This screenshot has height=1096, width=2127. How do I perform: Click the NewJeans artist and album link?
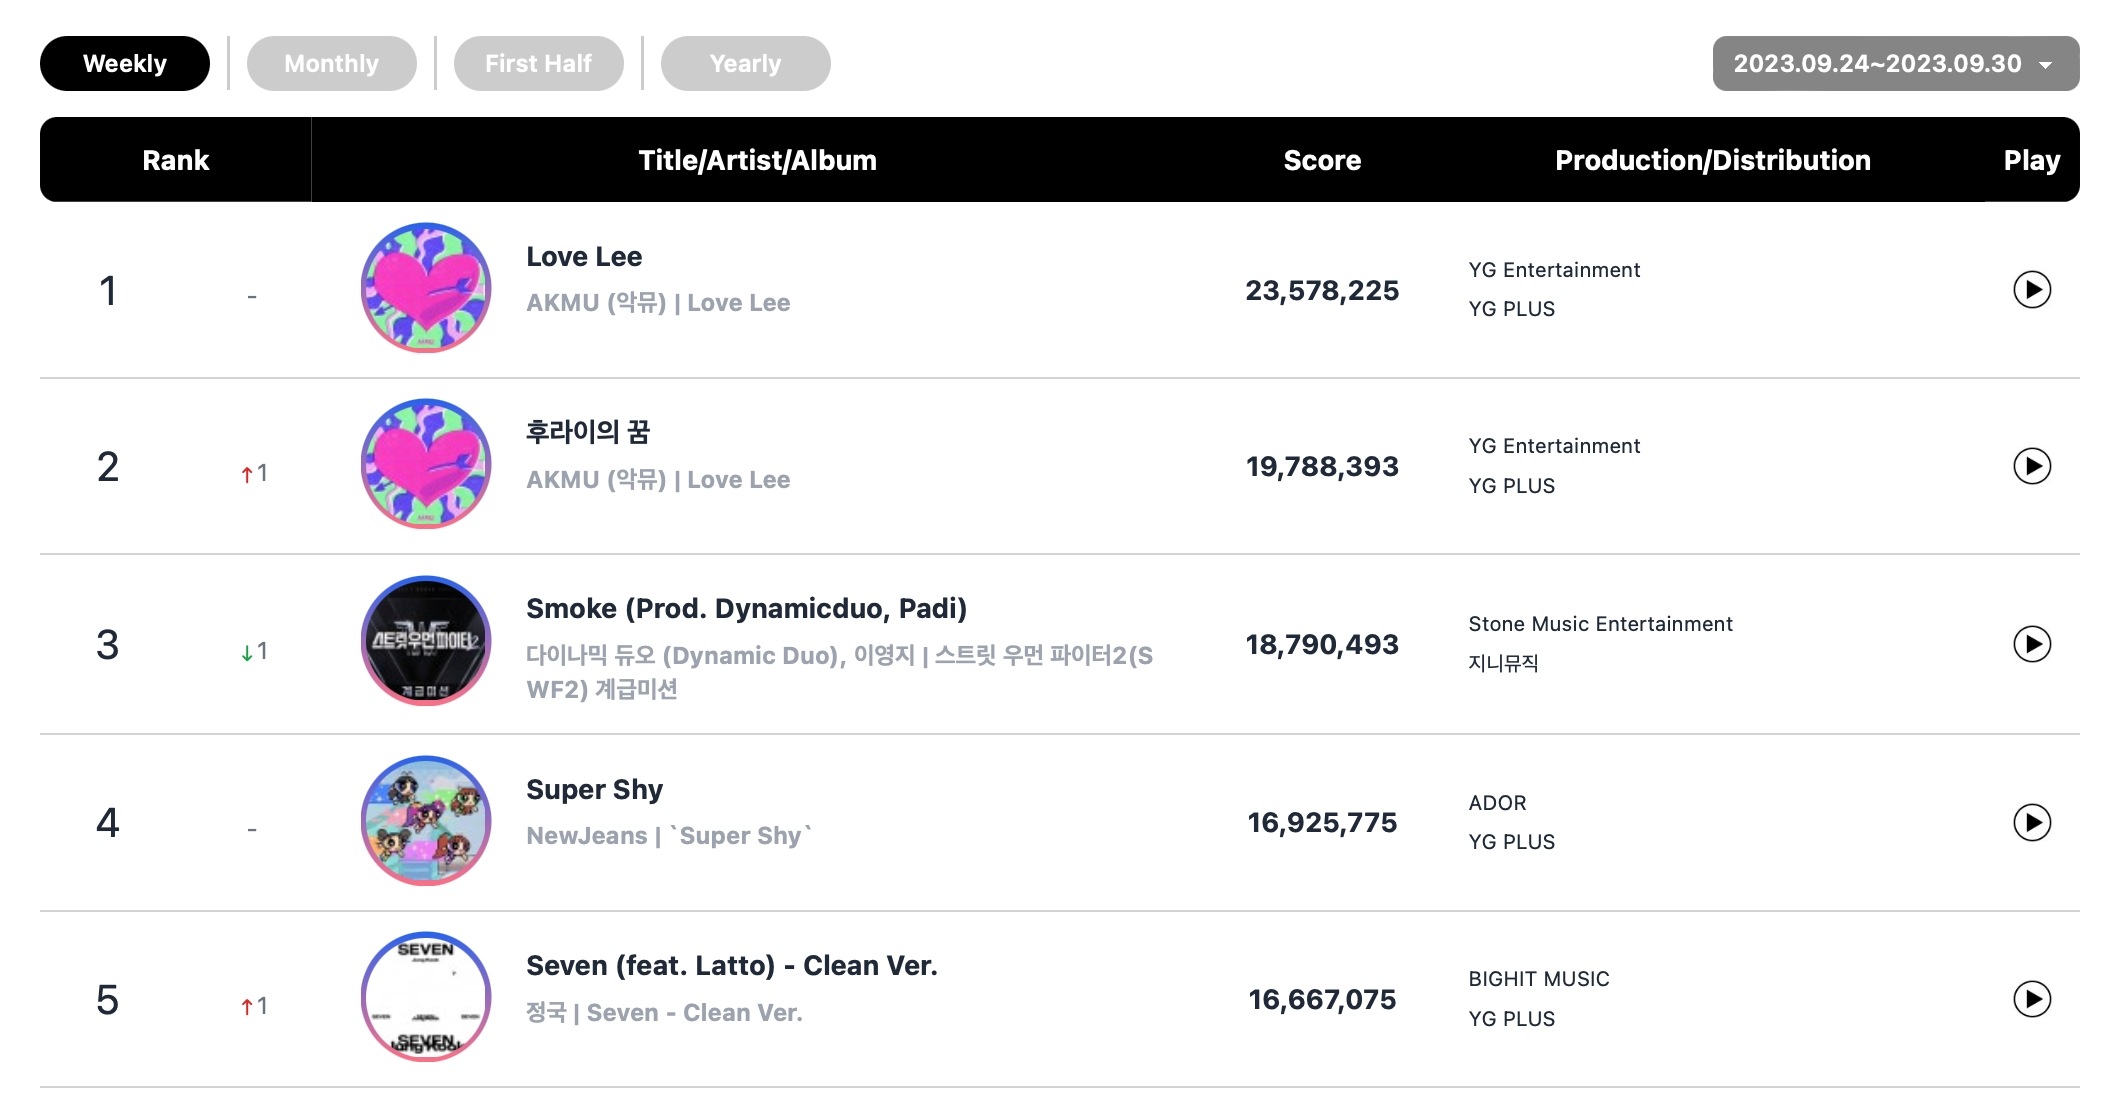[668, 836]
